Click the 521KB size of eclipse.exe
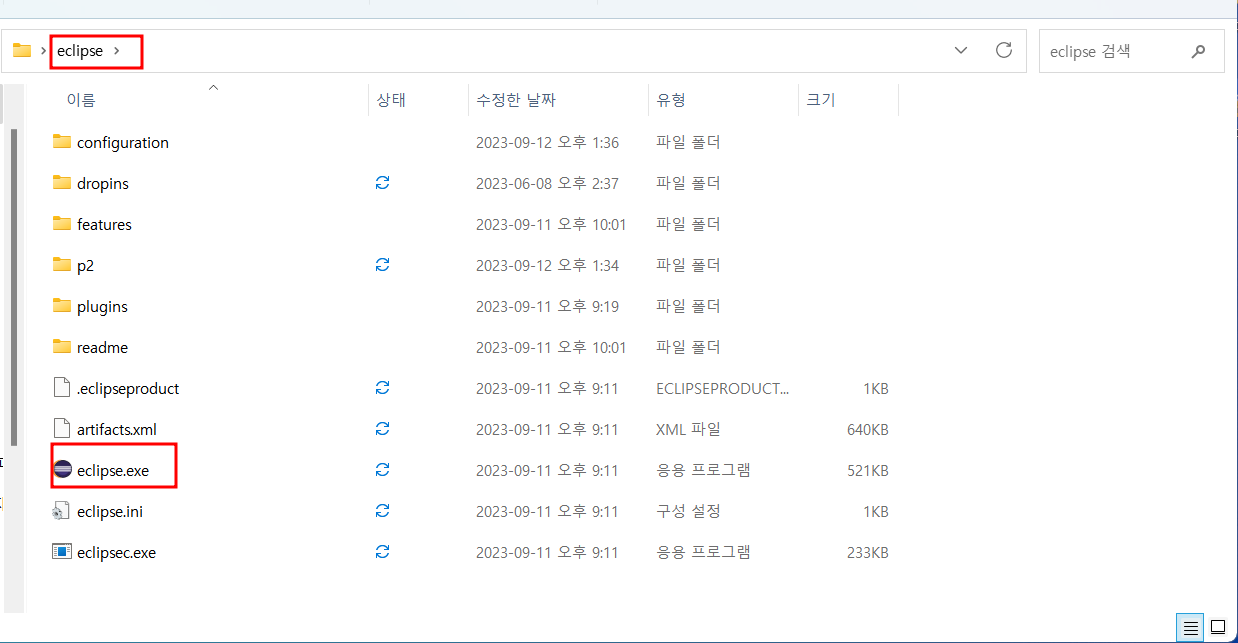 [868, 471]
